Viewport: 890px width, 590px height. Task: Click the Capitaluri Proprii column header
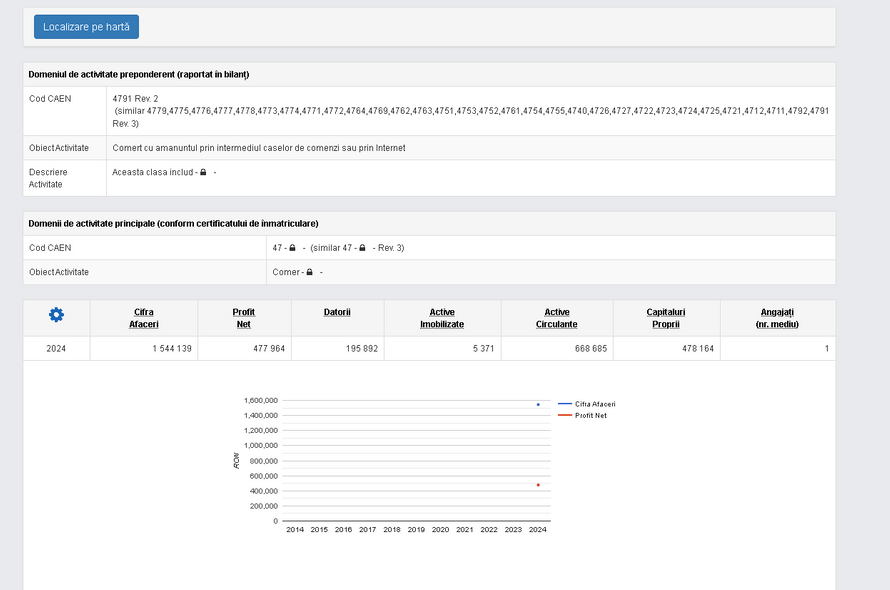(x=666, y=318)
